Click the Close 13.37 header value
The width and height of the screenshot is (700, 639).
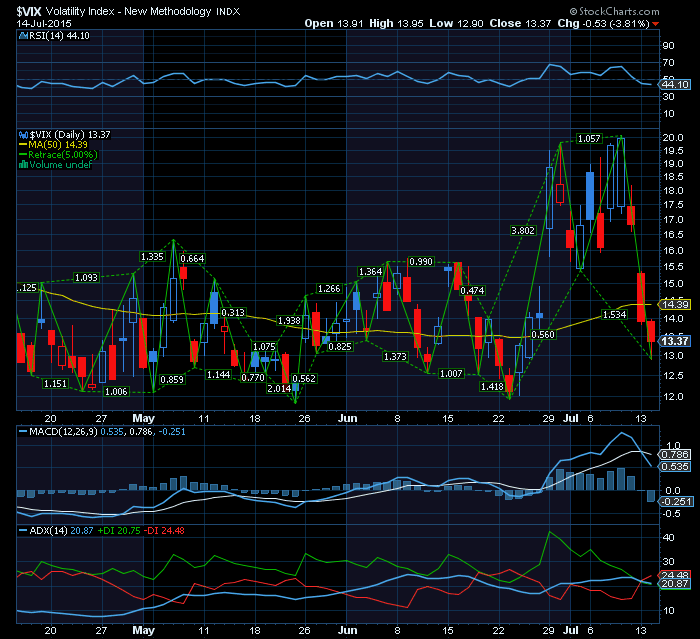click(520, 23)
